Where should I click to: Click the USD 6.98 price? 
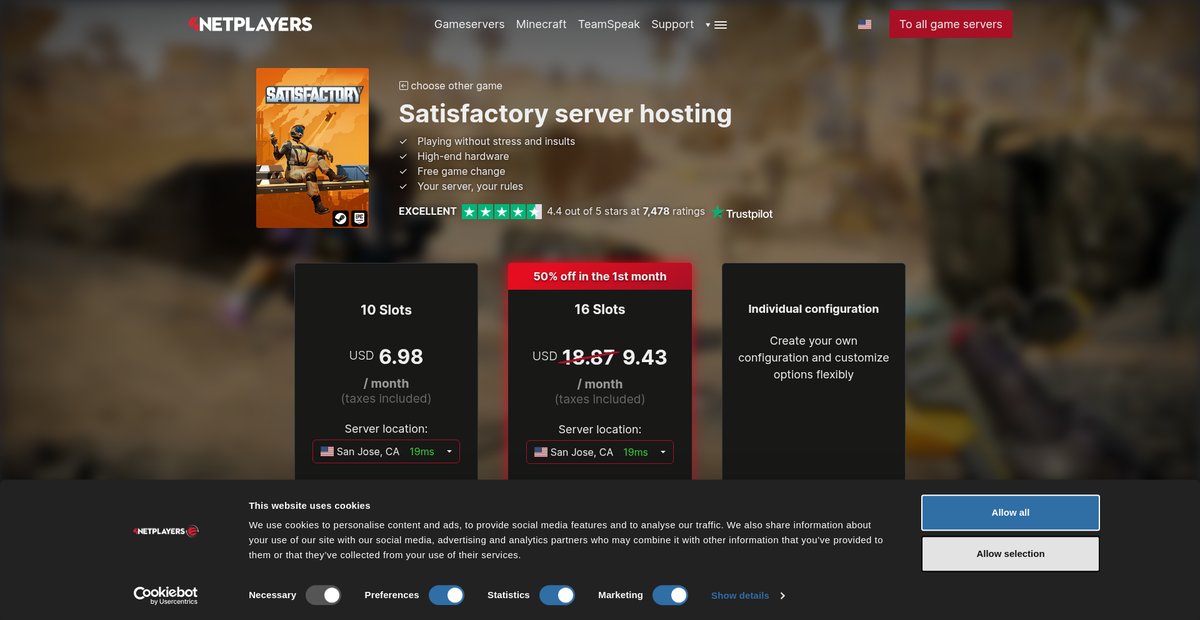386,356
